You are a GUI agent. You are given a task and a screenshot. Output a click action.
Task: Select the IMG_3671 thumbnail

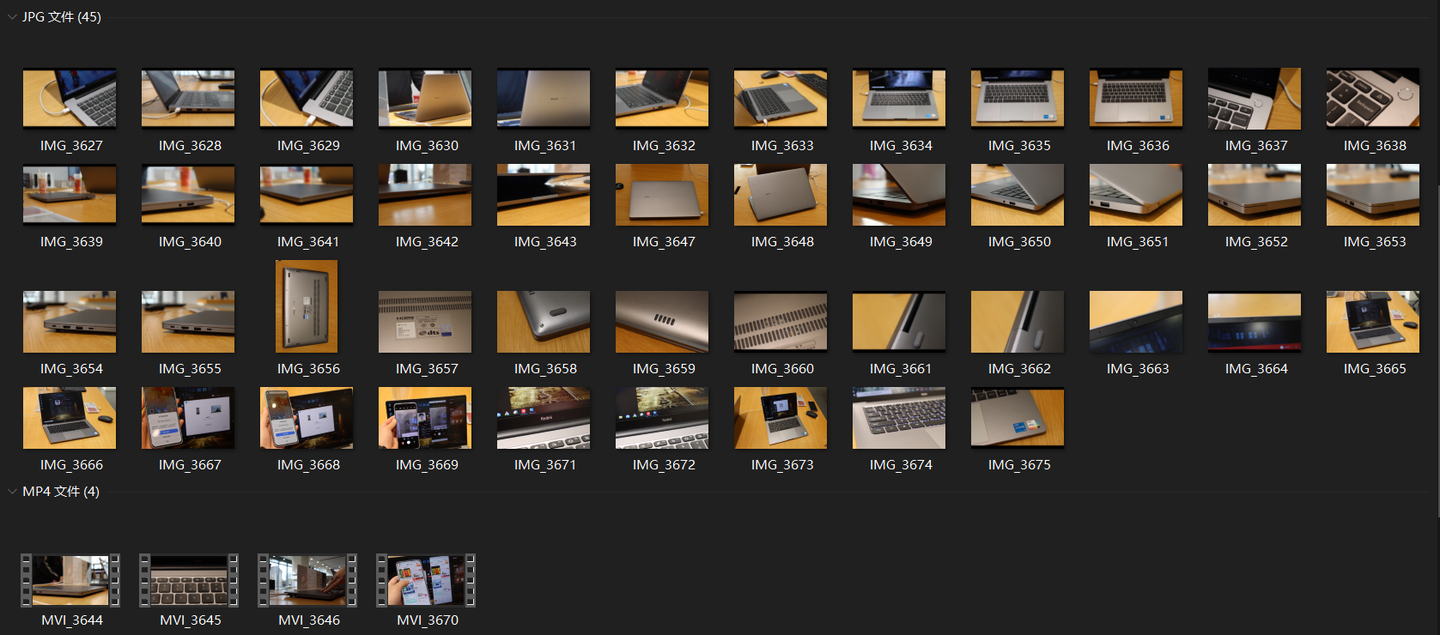[x=544, y=417]
